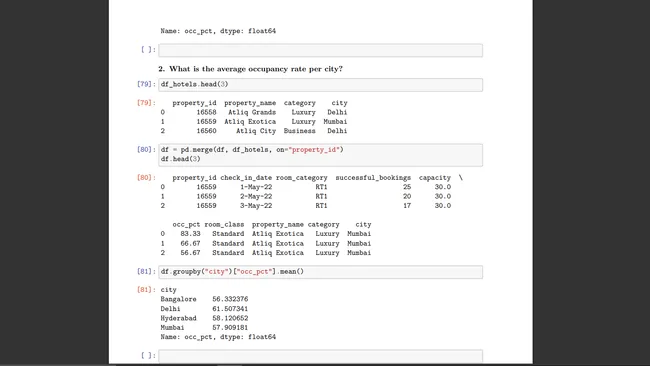This screenshot has height=366, width=650.
Task: Click the df_hotels.head(3) code cell
Action: 320,85
